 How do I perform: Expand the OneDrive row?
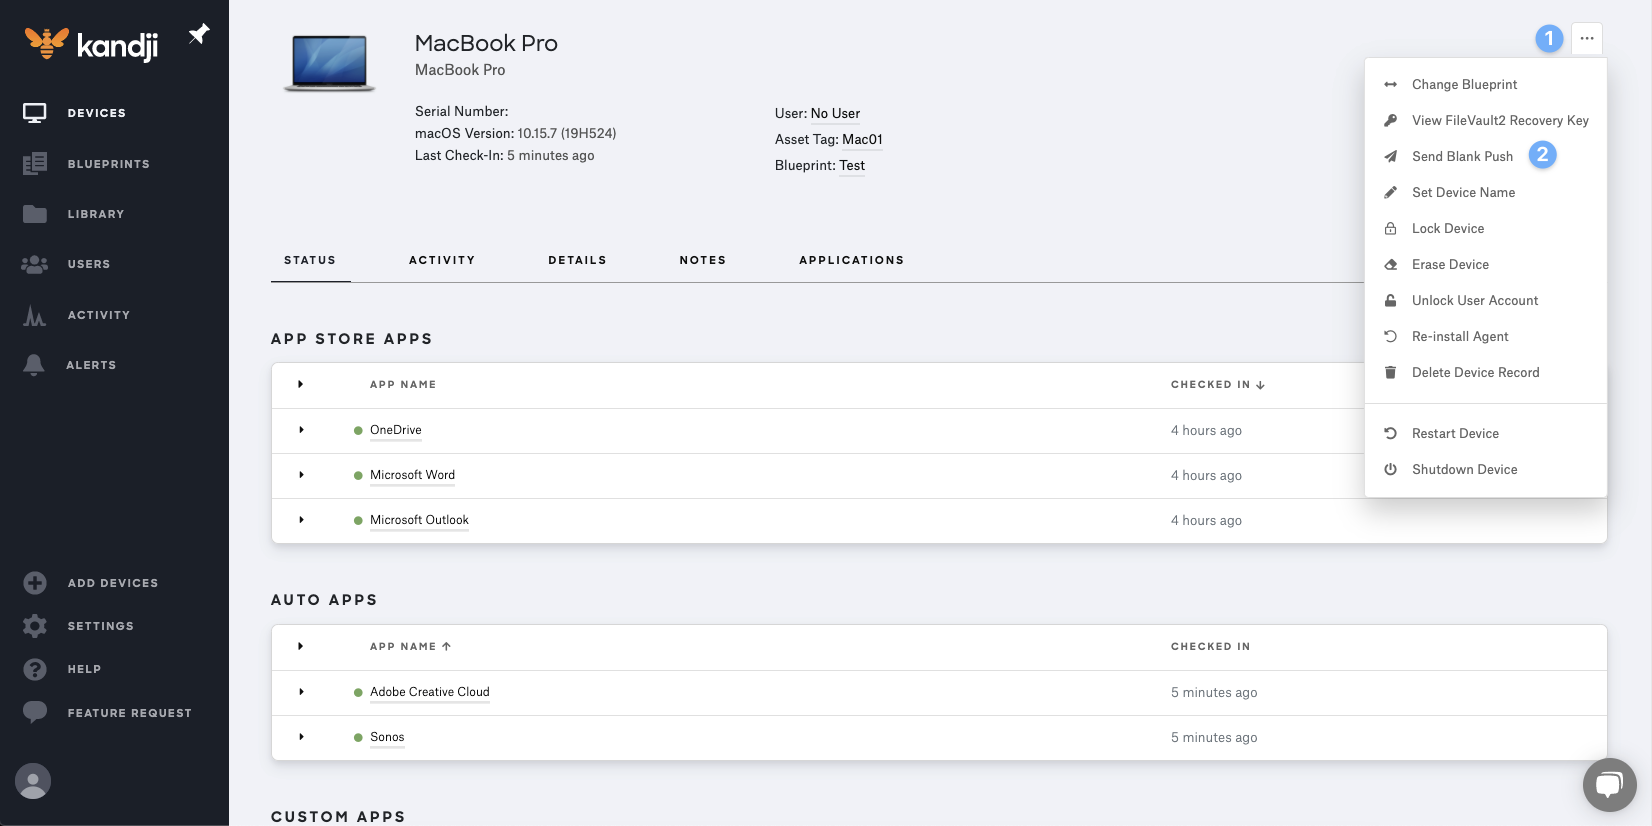click(x=301, y=430)
